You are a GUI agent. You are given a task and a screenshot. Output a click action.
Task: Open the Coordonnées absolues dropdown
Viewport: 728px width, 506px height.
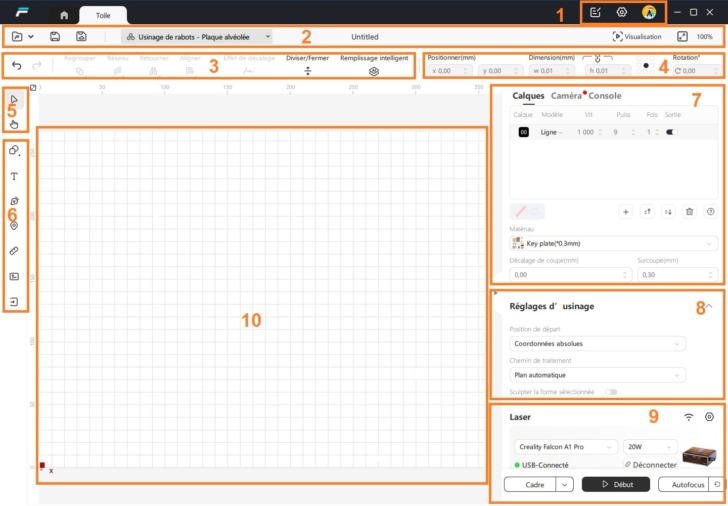598,344
